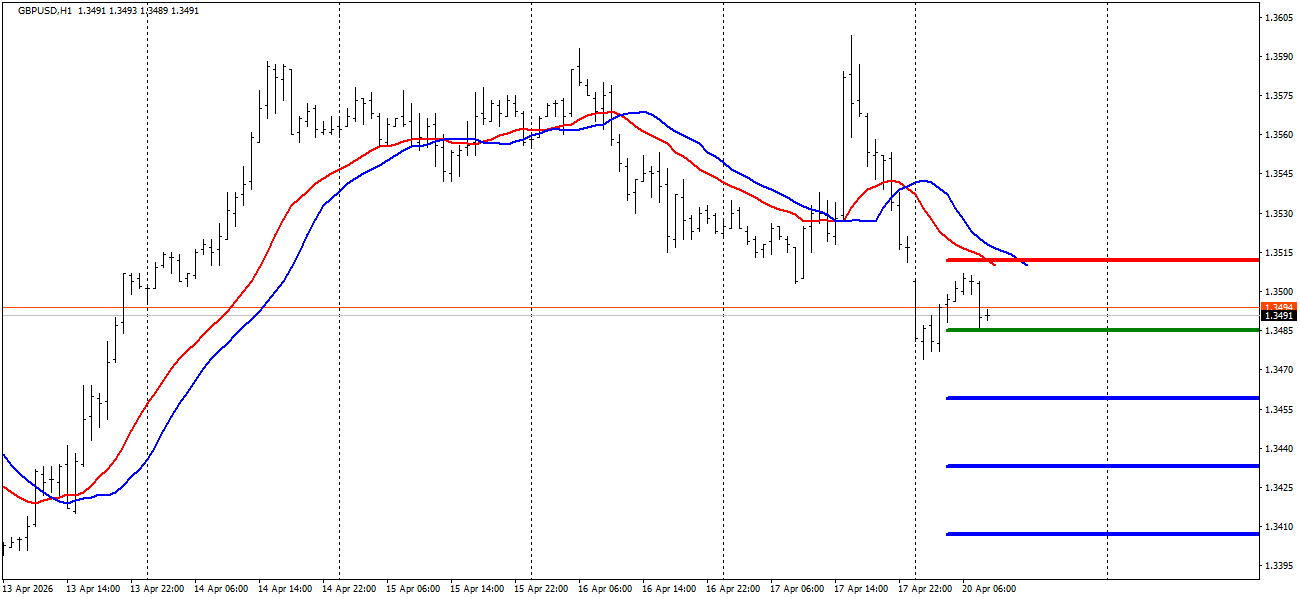
Task: Click the 1.3515 price scale label
Action: pyautogui.click(x=1279, y=252)
